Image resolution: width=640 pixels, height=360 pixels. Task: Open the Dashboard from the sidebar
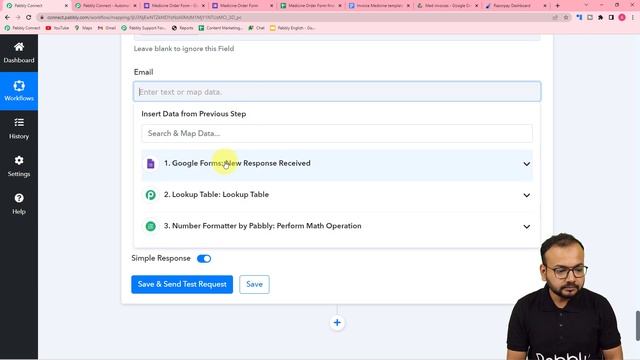pyautogui.click(x=19, y=53)
